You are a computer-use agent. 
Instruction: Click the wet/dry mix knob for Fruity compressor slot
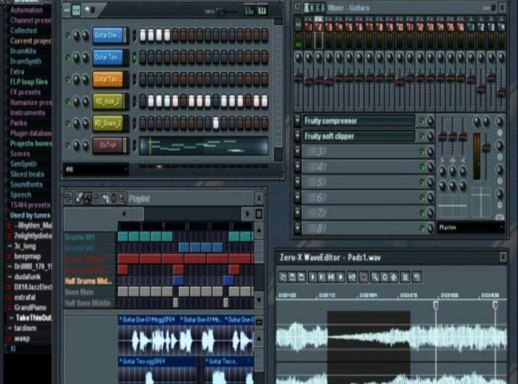pos(430,121)
